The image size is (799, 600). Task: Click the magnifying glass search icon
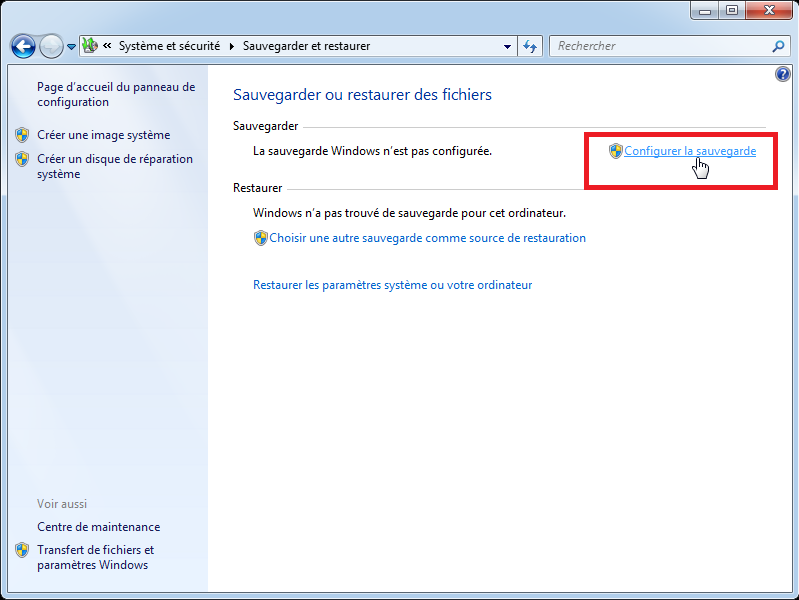click(778, 46)
